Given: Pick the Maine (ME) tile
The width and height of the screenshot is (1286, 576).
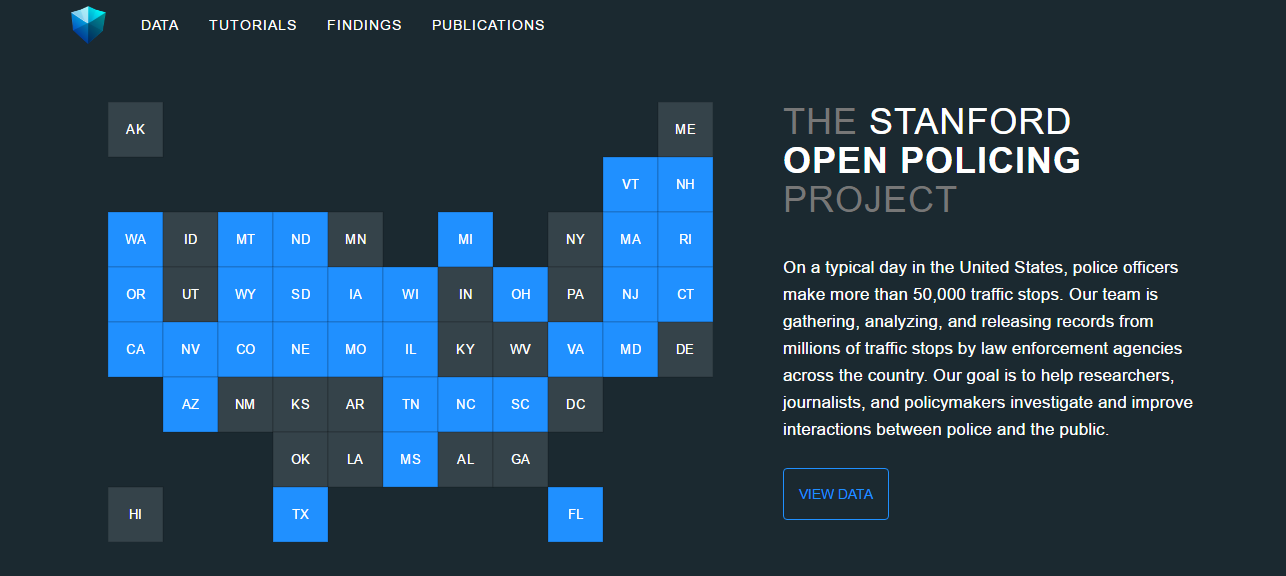Looking at the screenshot, I should 685,129.
